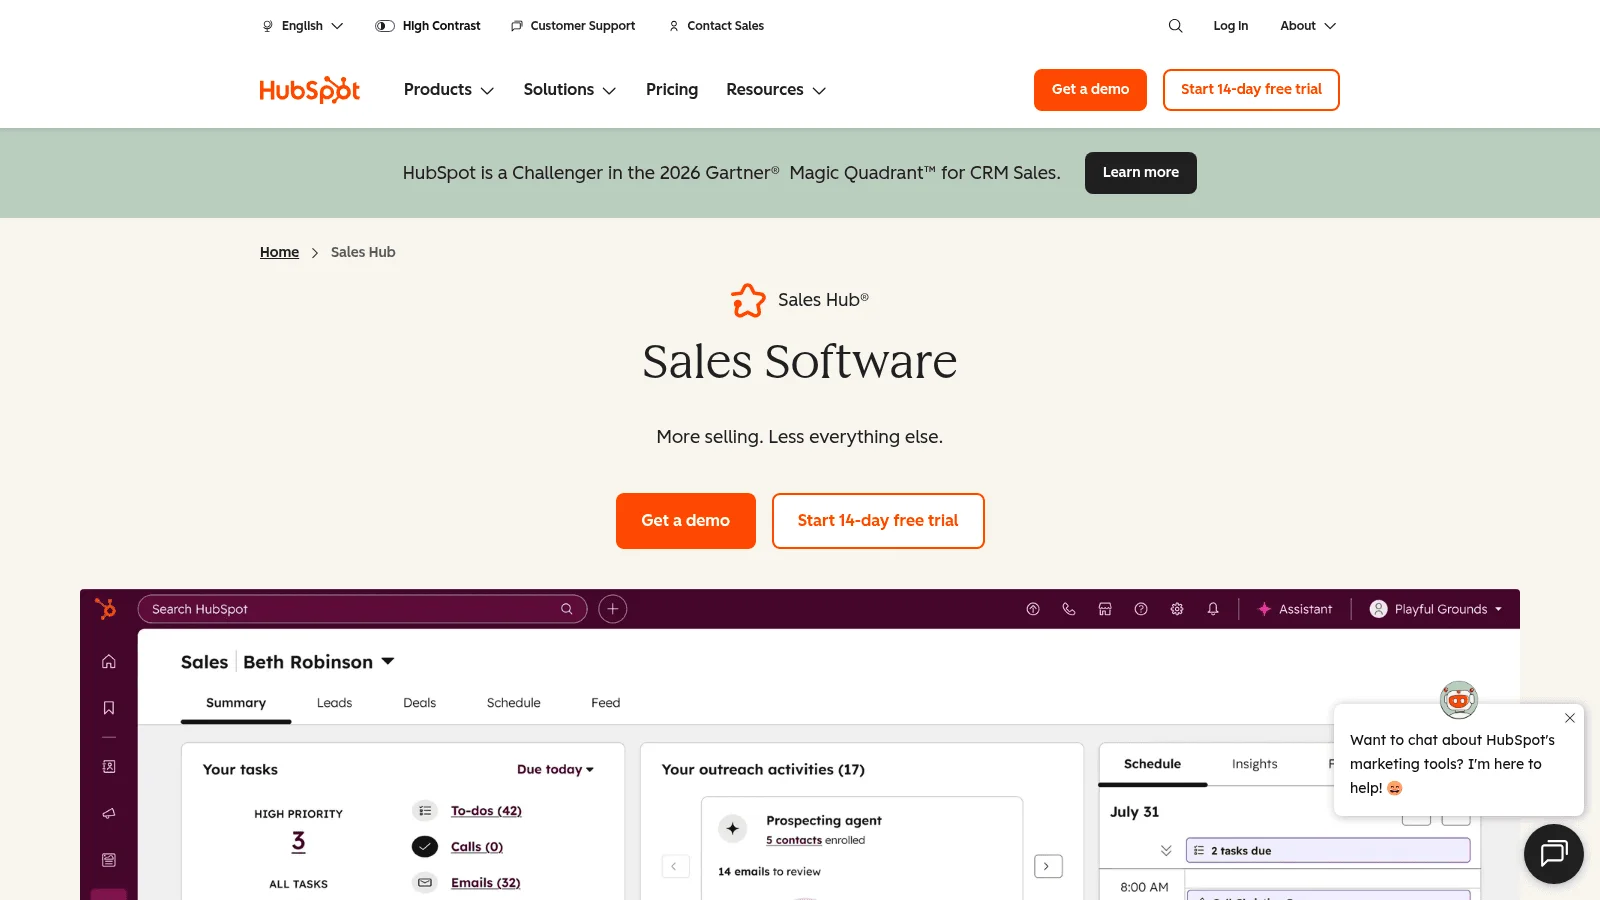Click the Pricing menu item

(672, 90)
